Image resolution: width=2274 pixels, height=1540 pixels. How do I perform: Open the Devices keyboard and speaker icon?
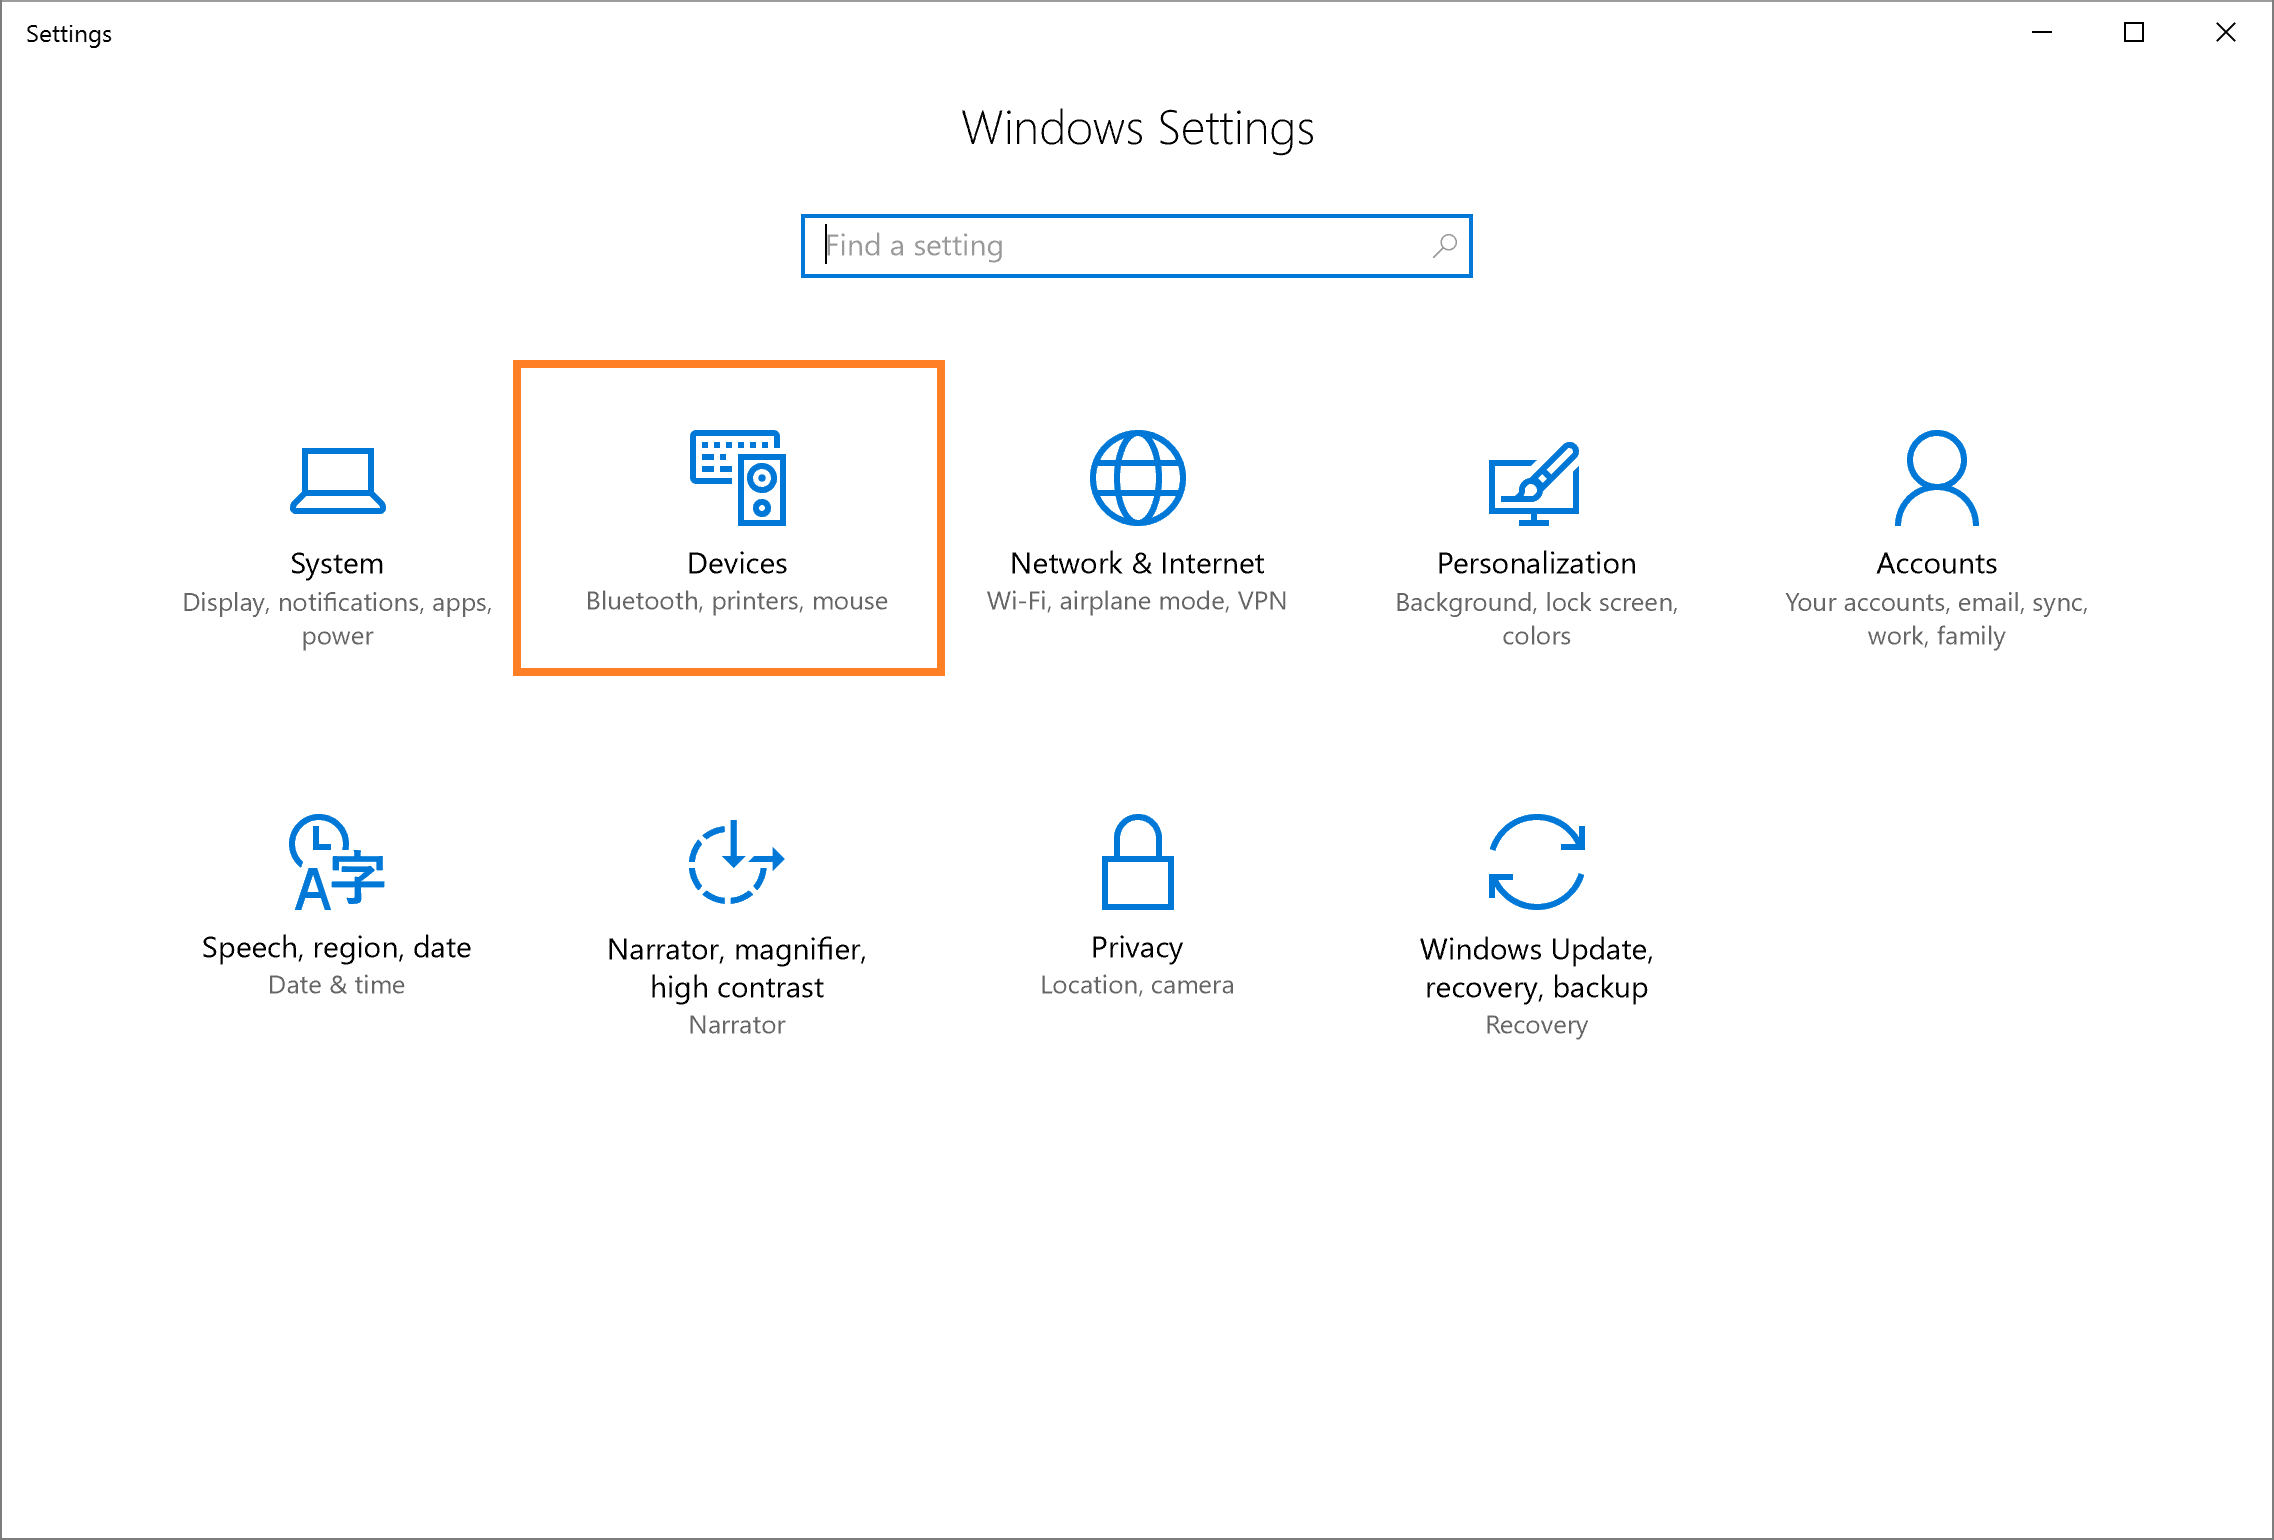click(738, 478)
